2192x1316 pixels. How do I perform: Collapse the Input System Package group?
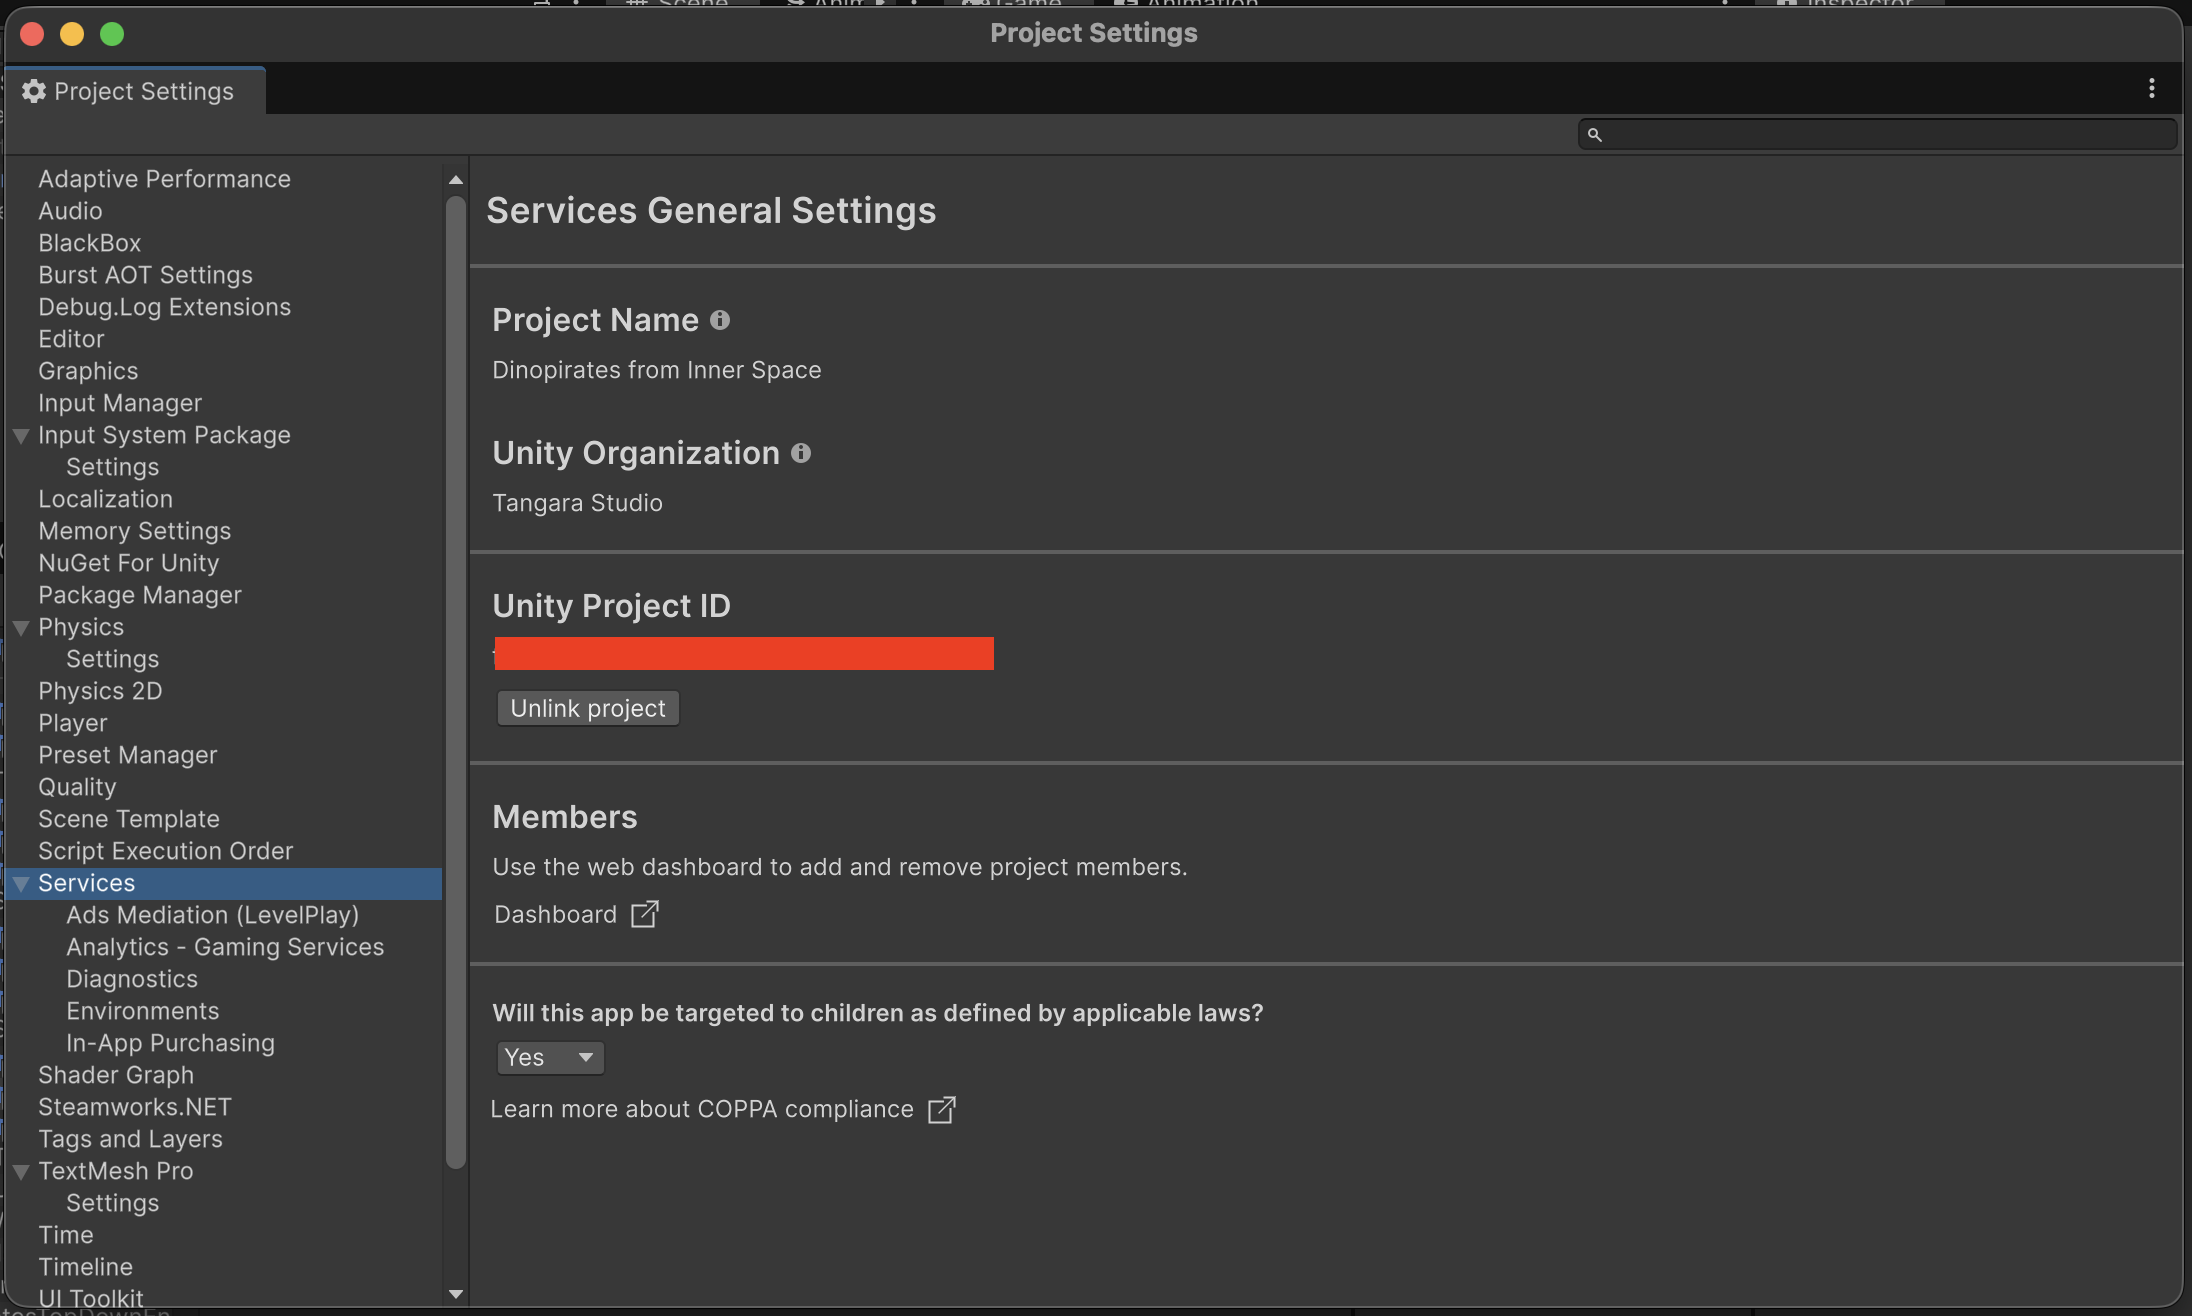pos(21,436)
